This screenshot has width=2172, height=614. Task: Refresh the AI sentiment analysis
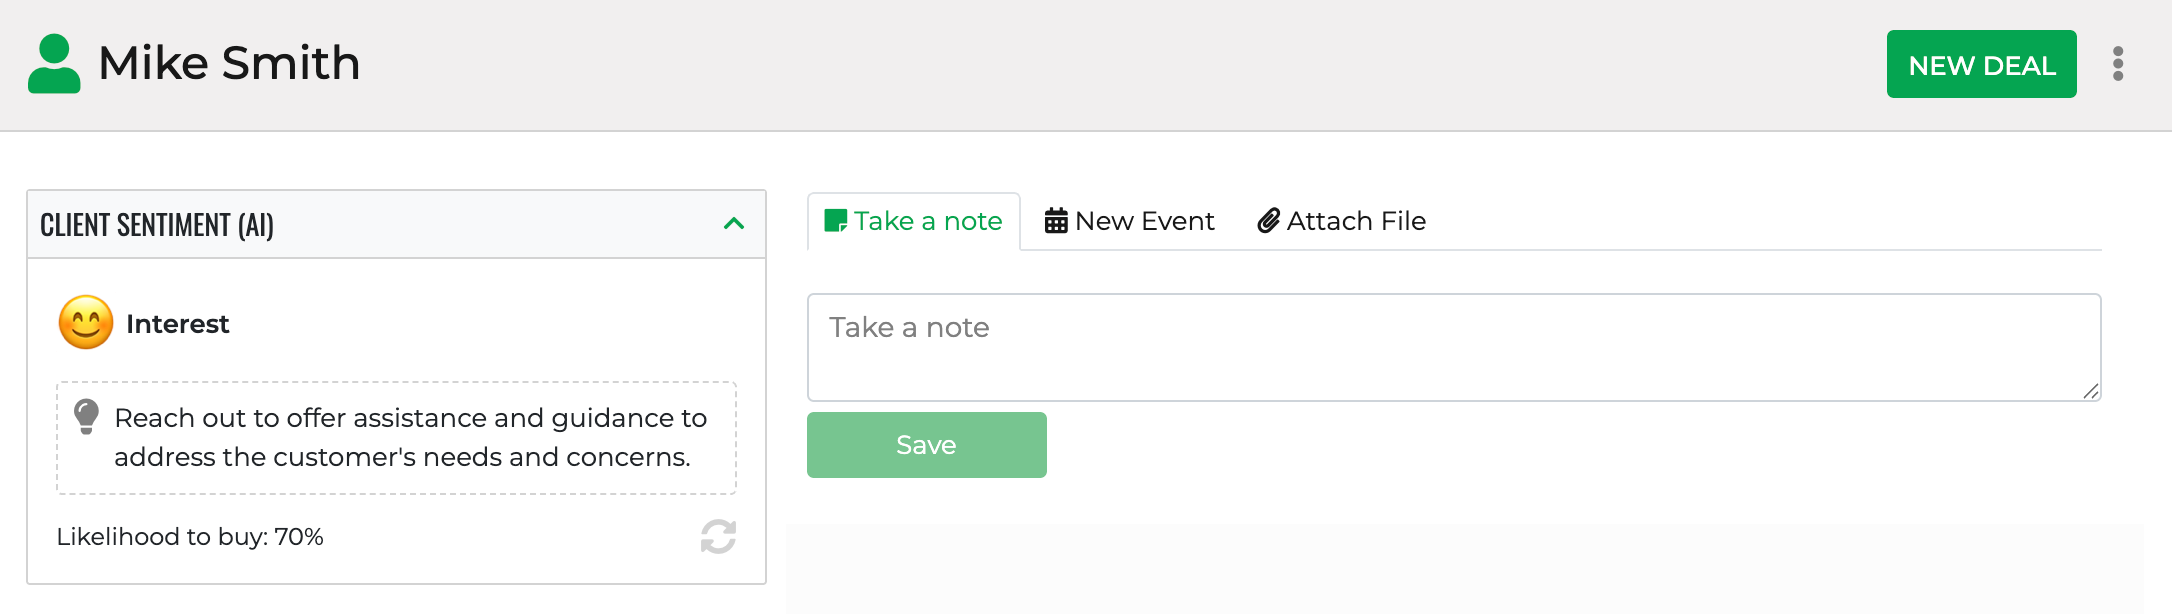pyautogui.click(x=718, y=537)
